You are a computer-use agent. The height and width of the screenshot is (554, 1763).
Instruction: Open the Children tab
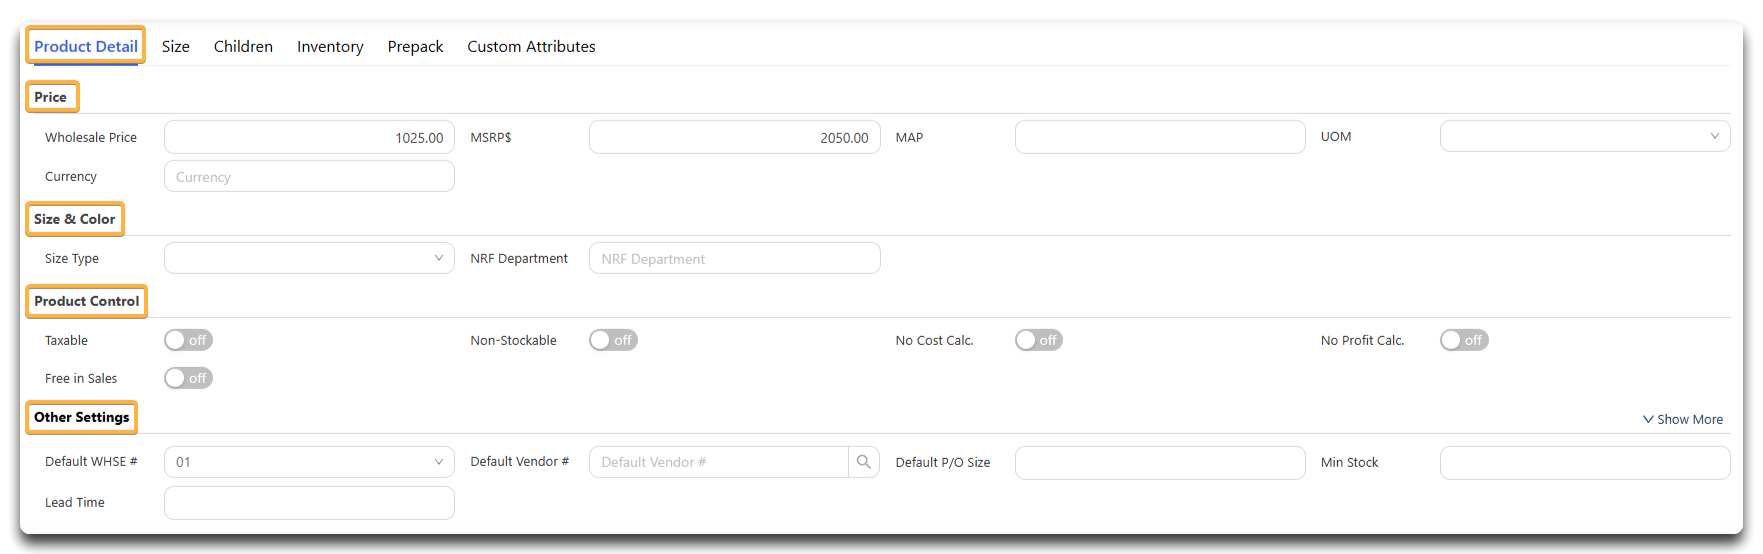click(x=243, y=46)
